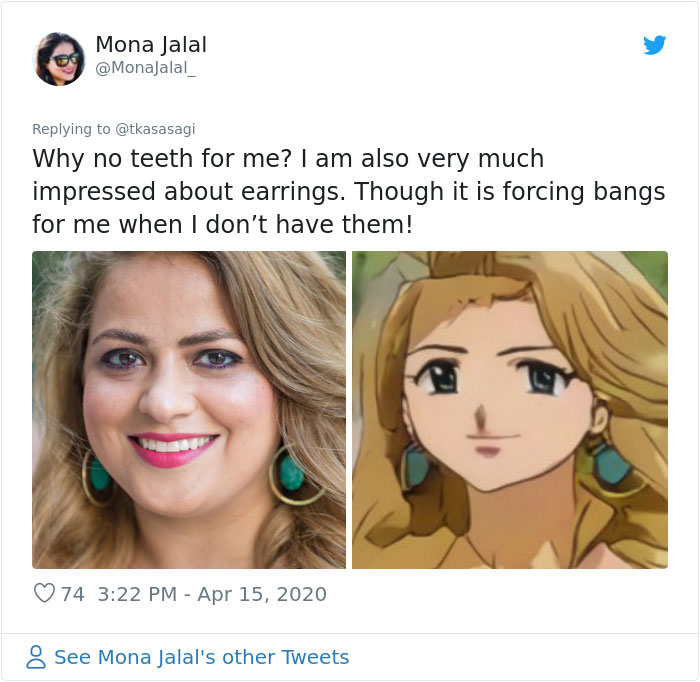View the anime-style portrait image
Image resolution: width=700 pixels, height=682 pixels.
pos(510,410)
